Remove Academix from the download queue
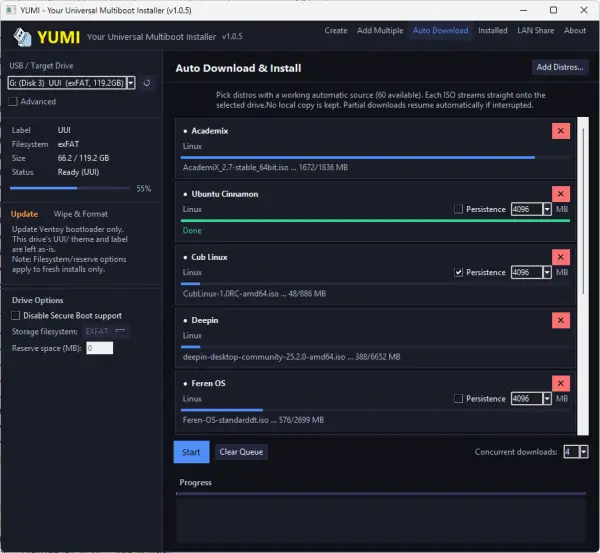The height and width of the screenshot is (553, 600). (x=561, y=131)
